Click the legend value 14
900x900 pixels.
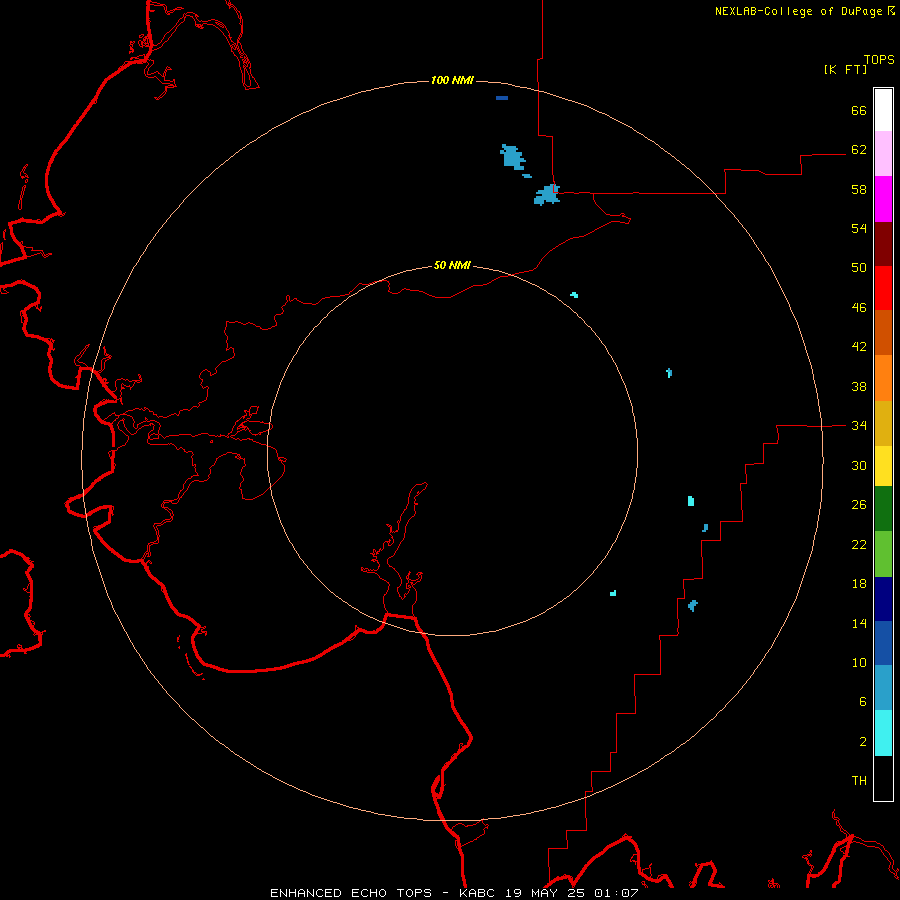pos(859,623)
